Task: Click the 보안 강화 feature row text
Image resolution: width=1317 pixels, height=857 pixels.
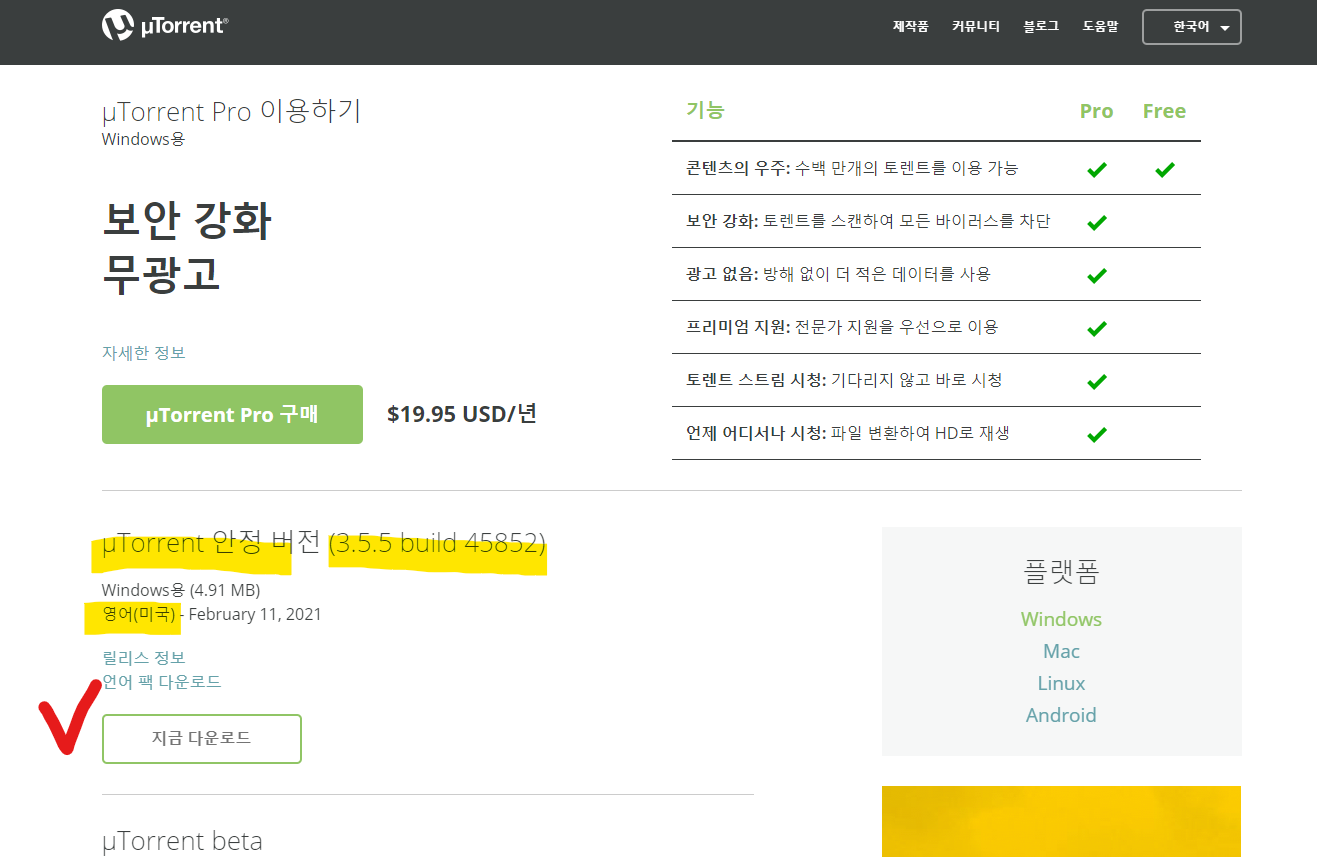Action: point(868,221)
